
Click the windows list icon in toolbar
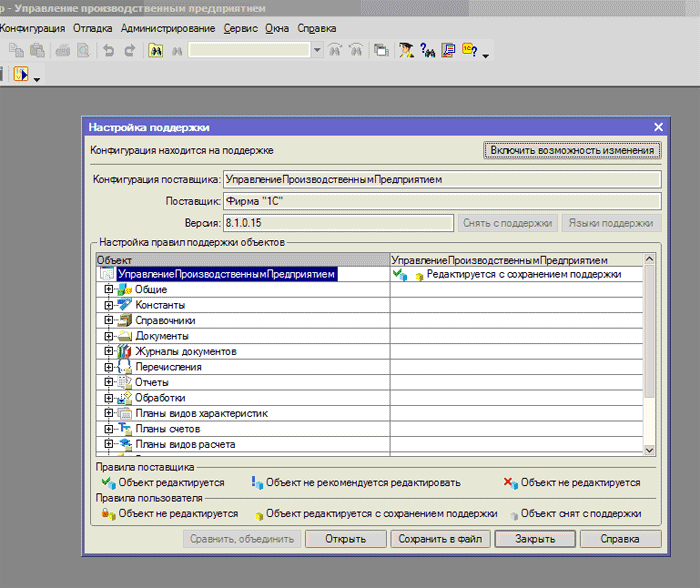point(381,50)
